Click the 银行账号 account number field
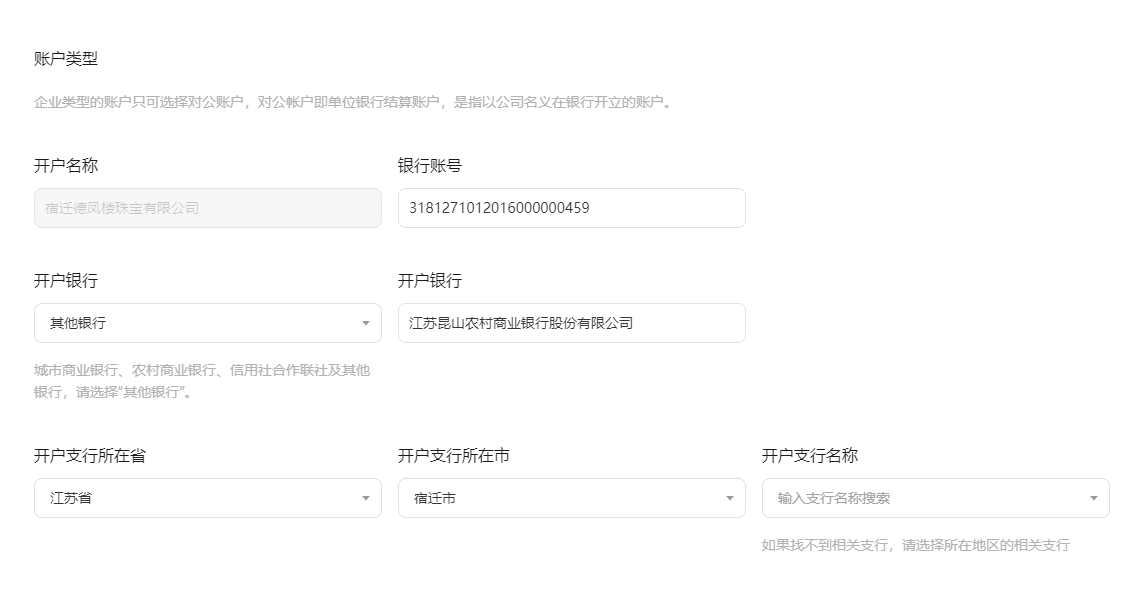 [x=571, y=207]
